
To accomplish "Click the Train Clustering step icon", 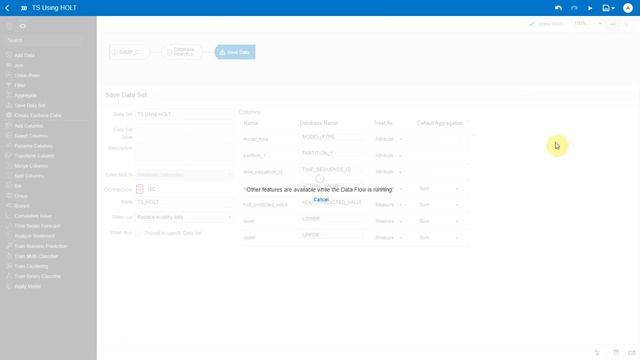I will pos(9,266).
